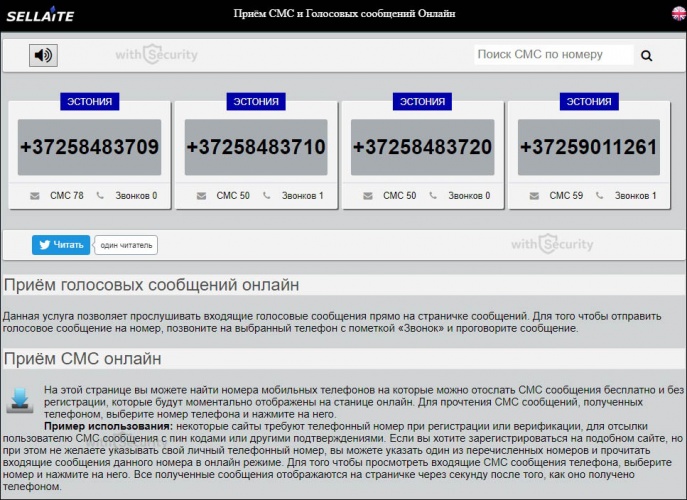This screenshot has width=687, height=500.
Task: Toggle the sound speaker button
Action: point(43,56)
